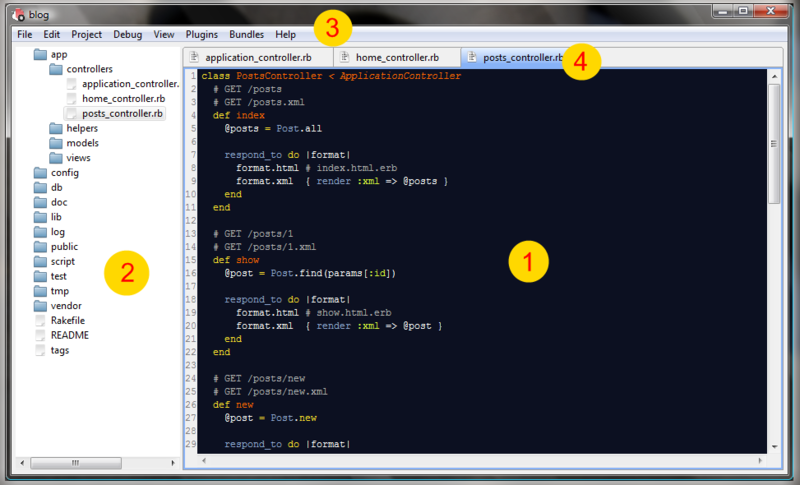
Task: Click the README file icon
Action: [40, 335]
